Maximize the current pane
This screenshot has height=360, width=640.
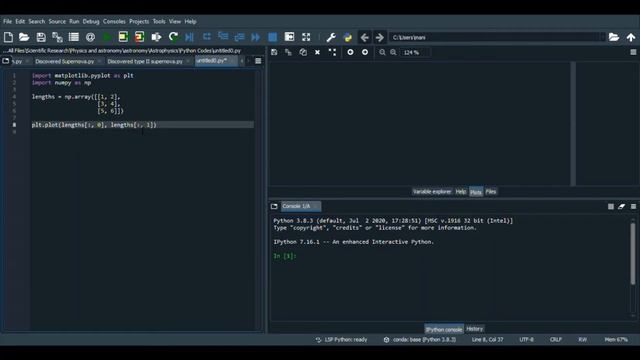tap(289, 37)
